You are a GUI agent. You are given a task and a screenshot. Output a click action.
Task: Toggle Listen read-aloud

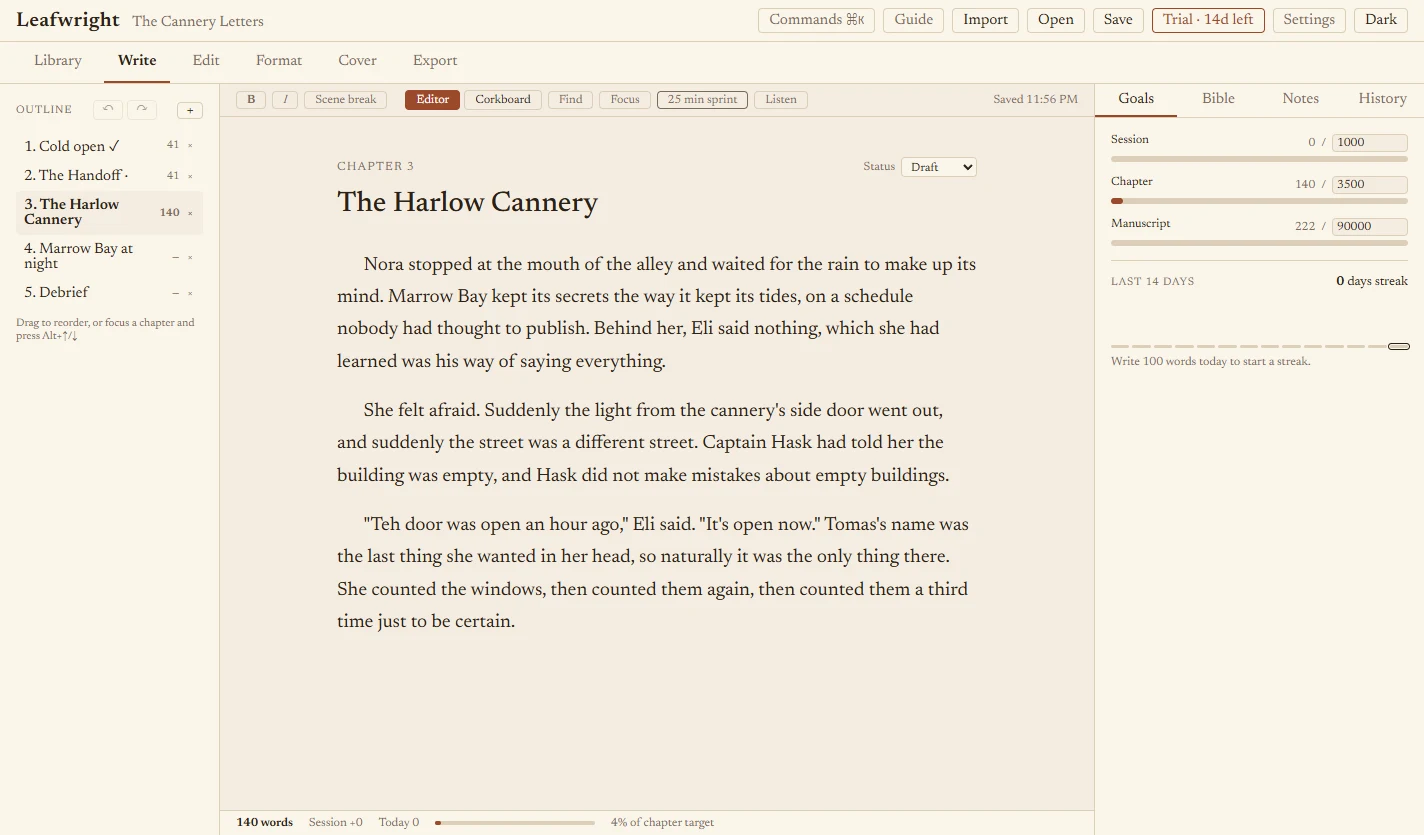click(781, 100)
